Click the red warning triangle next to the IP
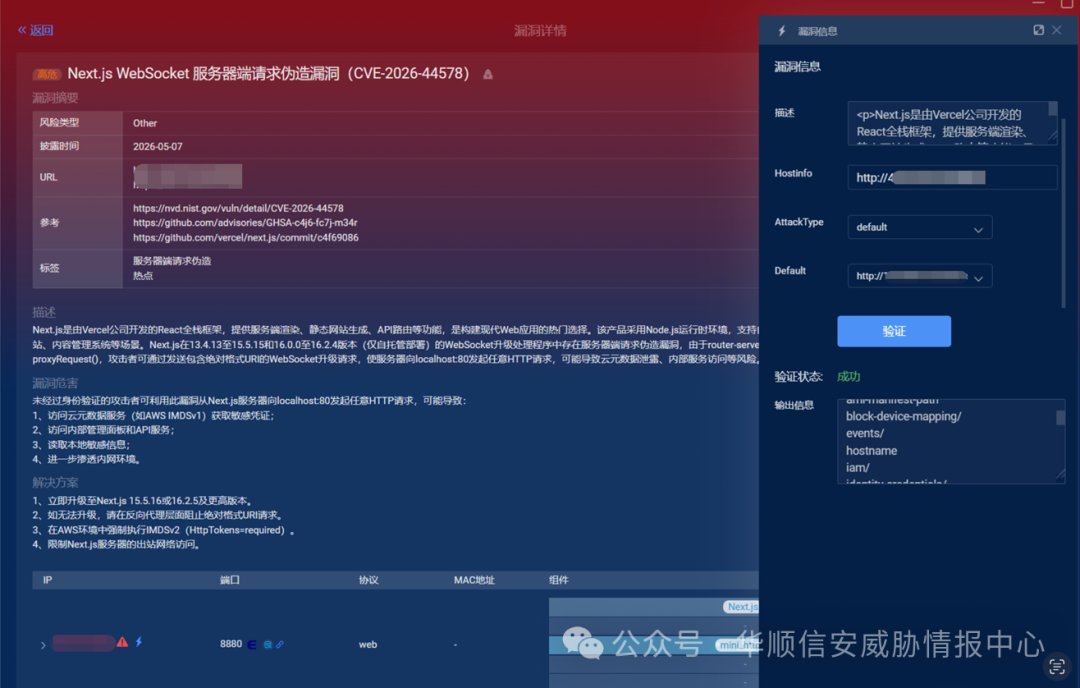The height and width of the screenshot is (688, 1080). click(123, 642)
